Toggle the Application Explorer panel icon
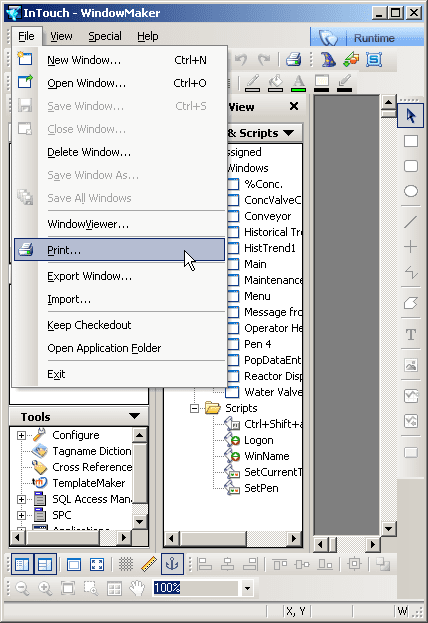The width and height of the screenshot is (428, 623). pyautogui.click(x=22, y=564)
